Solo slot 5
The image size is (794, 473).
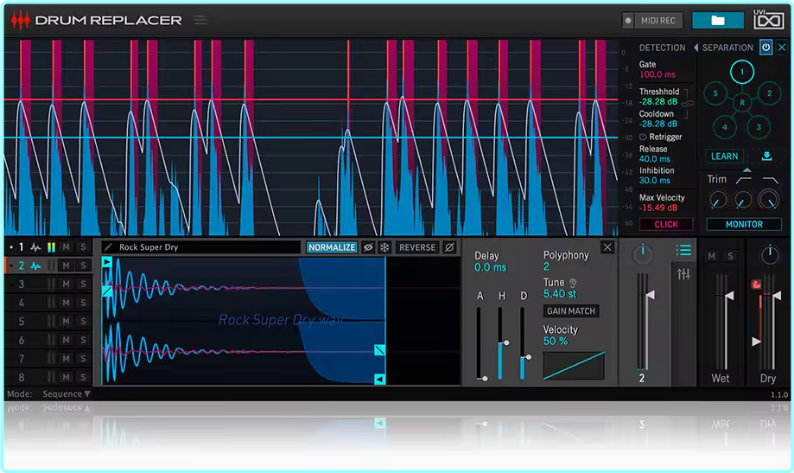tap(83, 321)
